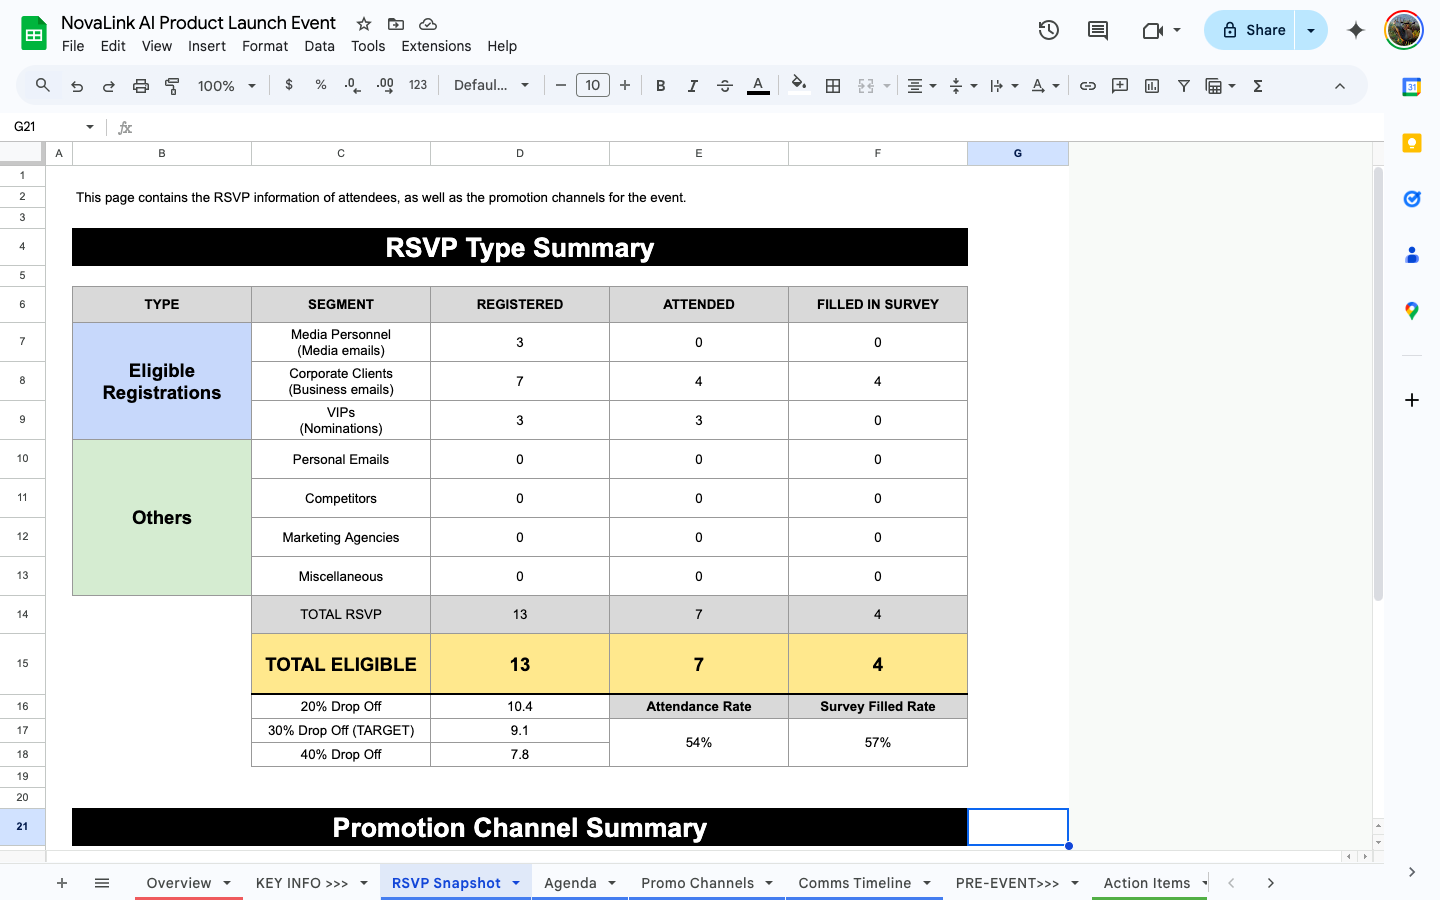Search the menus with the magnifier icon
This screenshot has height=900, width=1440.
43,86
